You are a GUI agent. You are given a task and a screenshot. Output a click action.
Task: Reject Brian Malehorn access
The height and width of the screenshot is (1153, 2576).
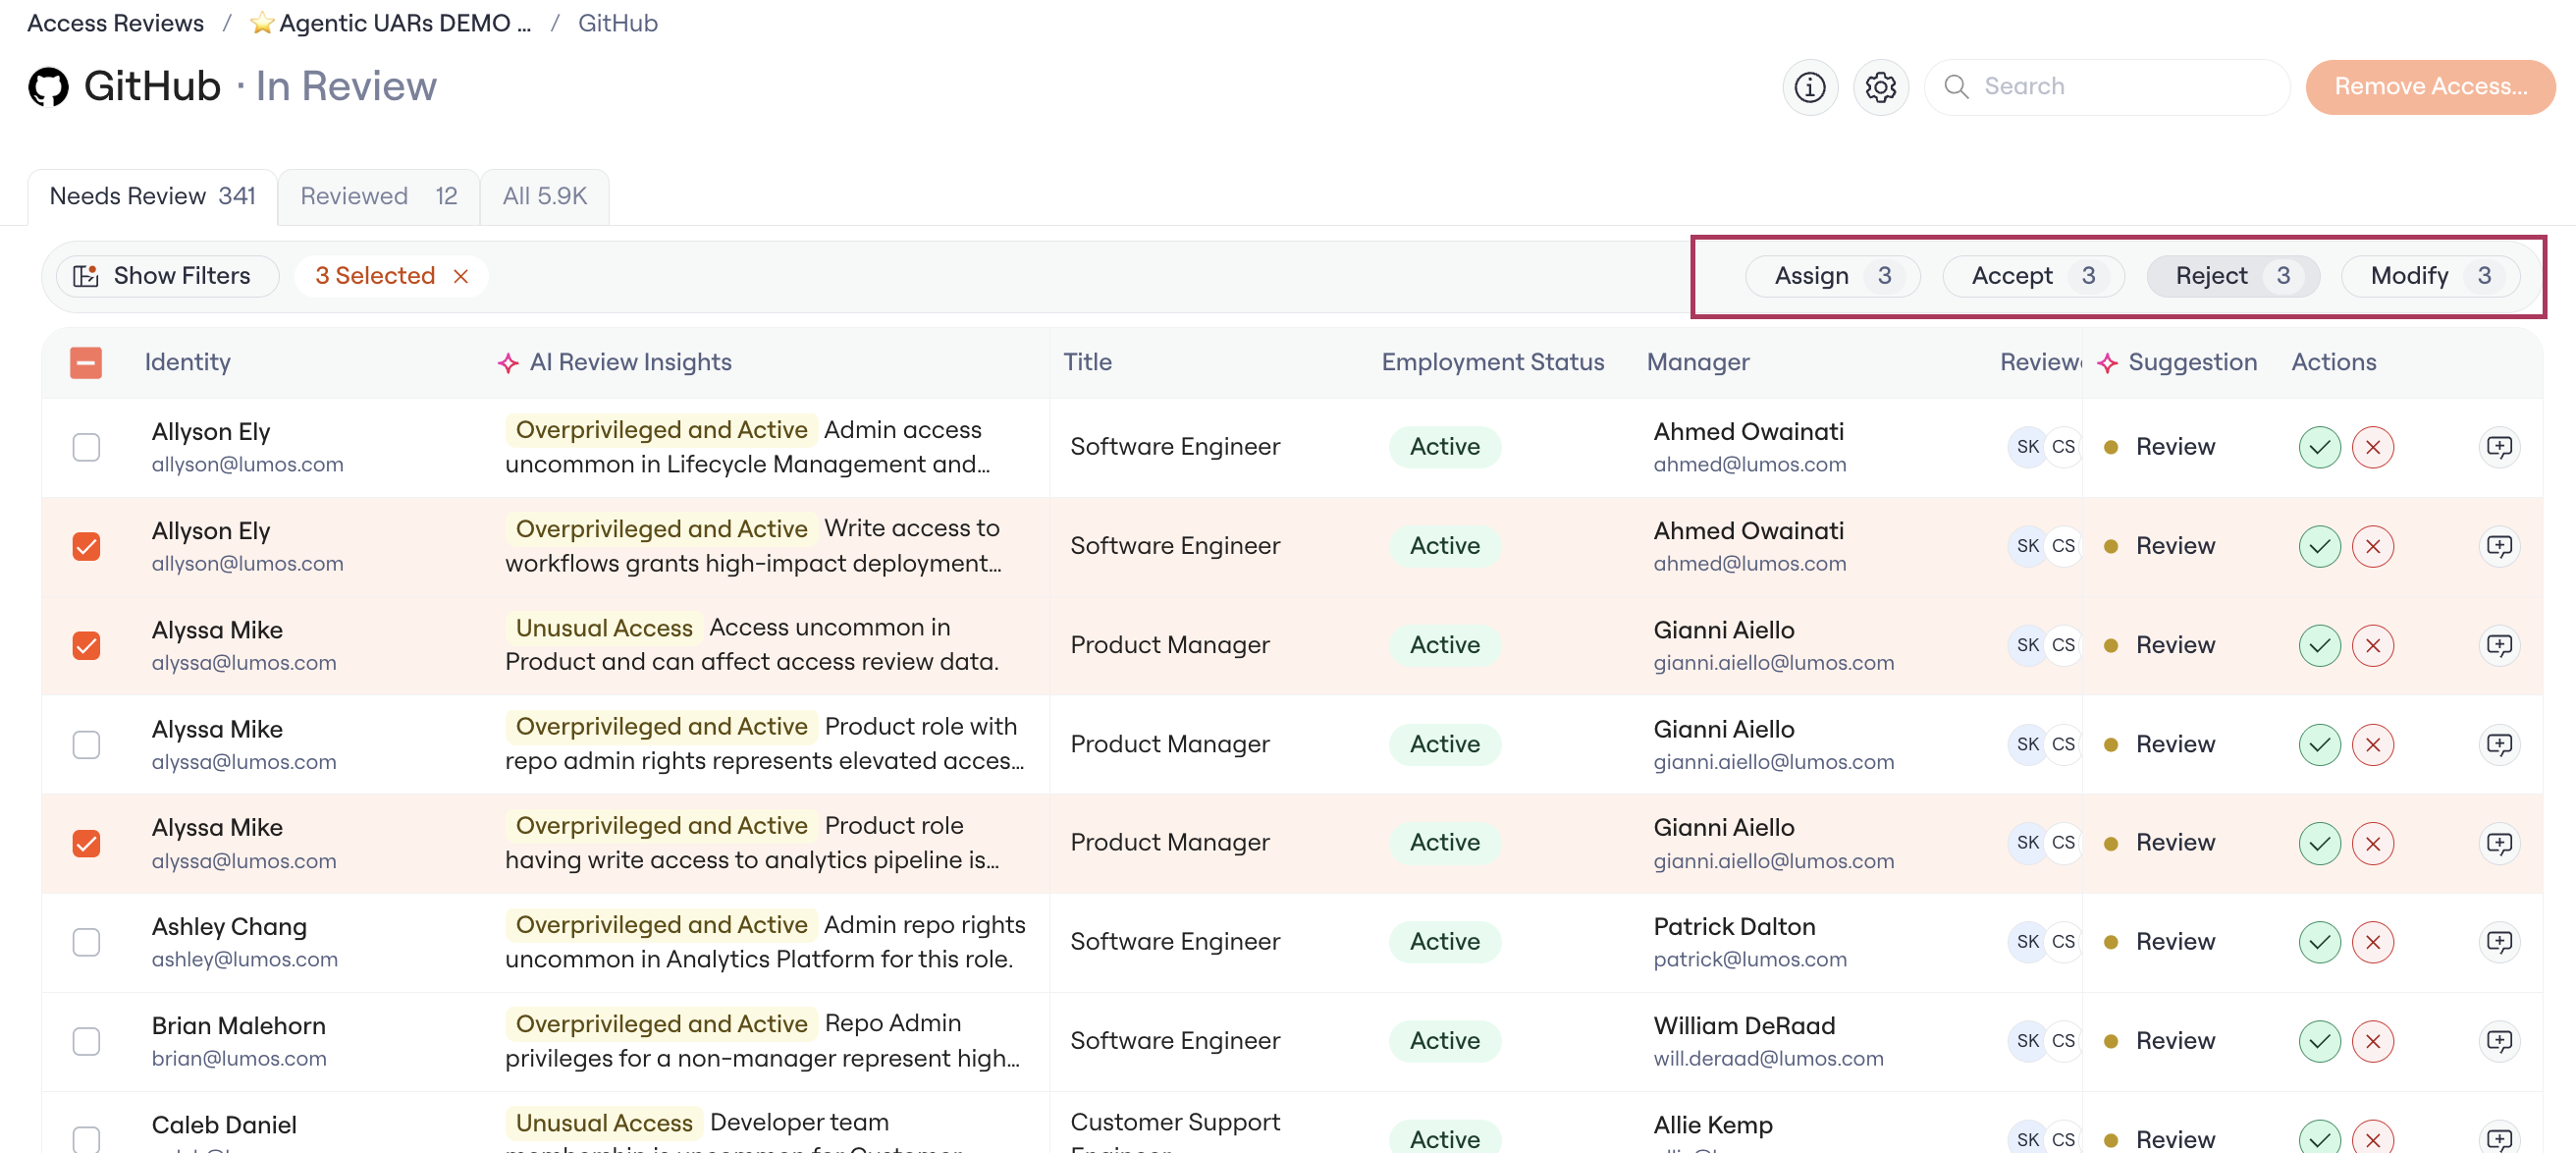pyautogui.click(x=2372, y=1041)
